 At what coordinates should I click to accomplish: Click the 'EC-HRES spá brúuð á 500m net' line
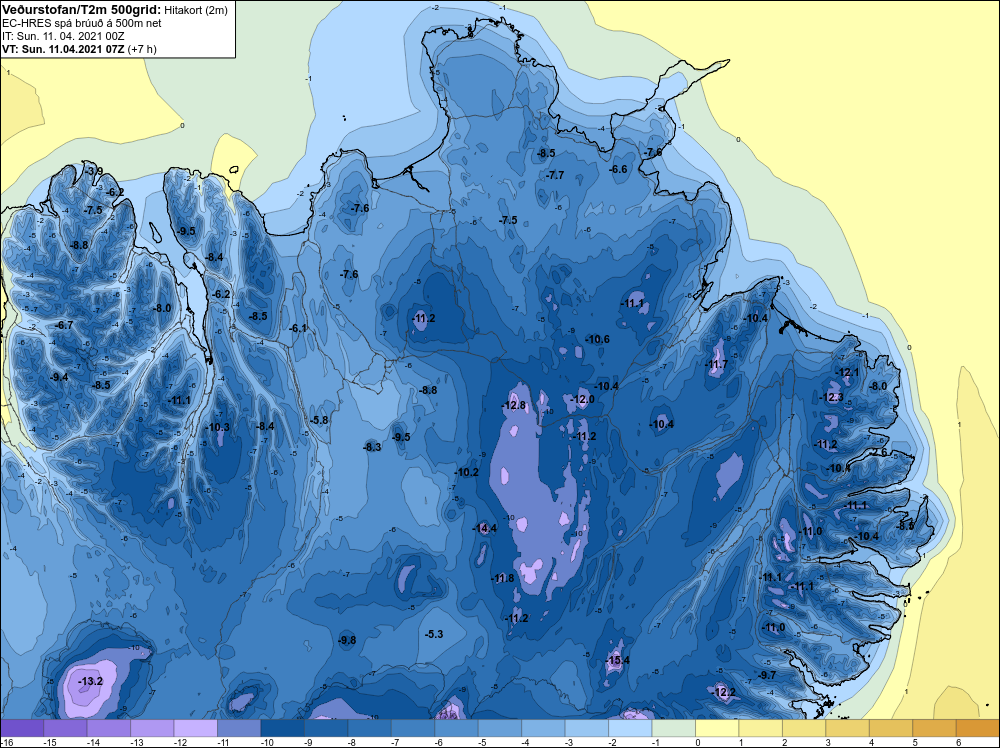(x=82, y=23)
